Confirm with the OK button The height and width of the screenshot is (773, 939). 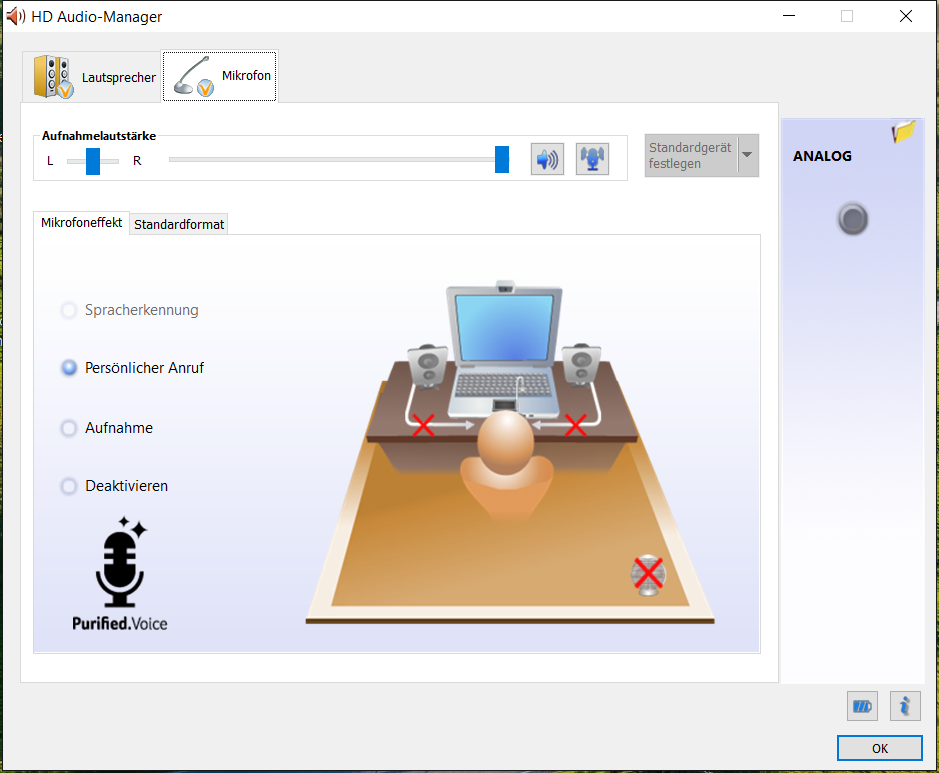pyautogui.click(x=880, y=748)
